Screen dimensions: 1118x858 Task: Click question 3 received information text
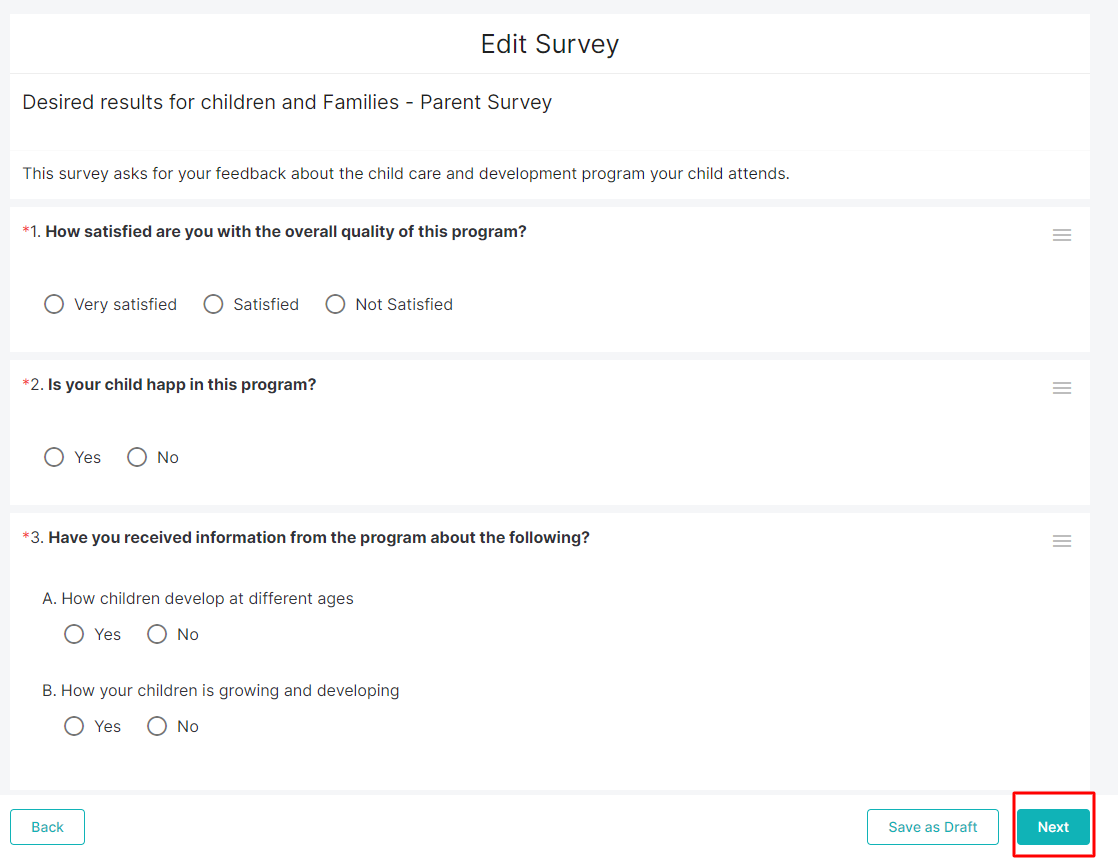[319, 538]
